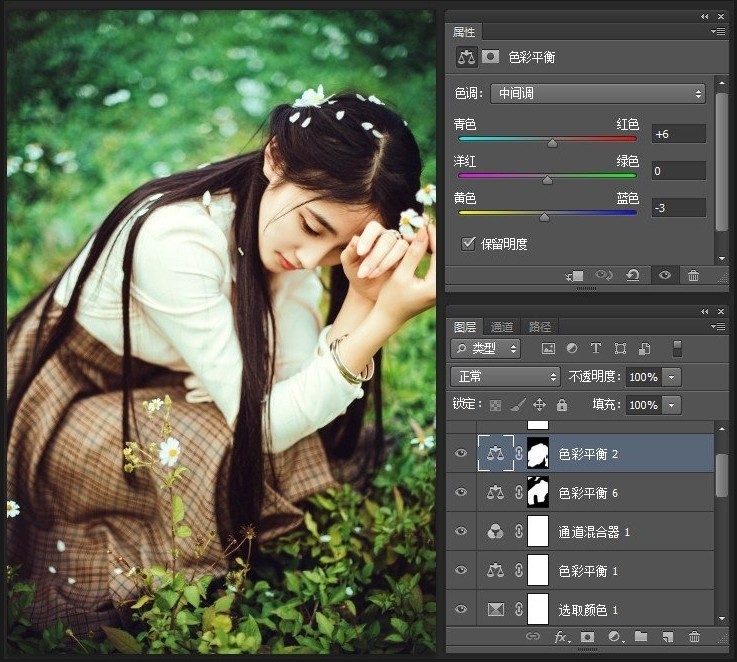Delete this adjustment layer from Properties panel
The height and width of the screenshot is (662, 737).
click(693, 275)
